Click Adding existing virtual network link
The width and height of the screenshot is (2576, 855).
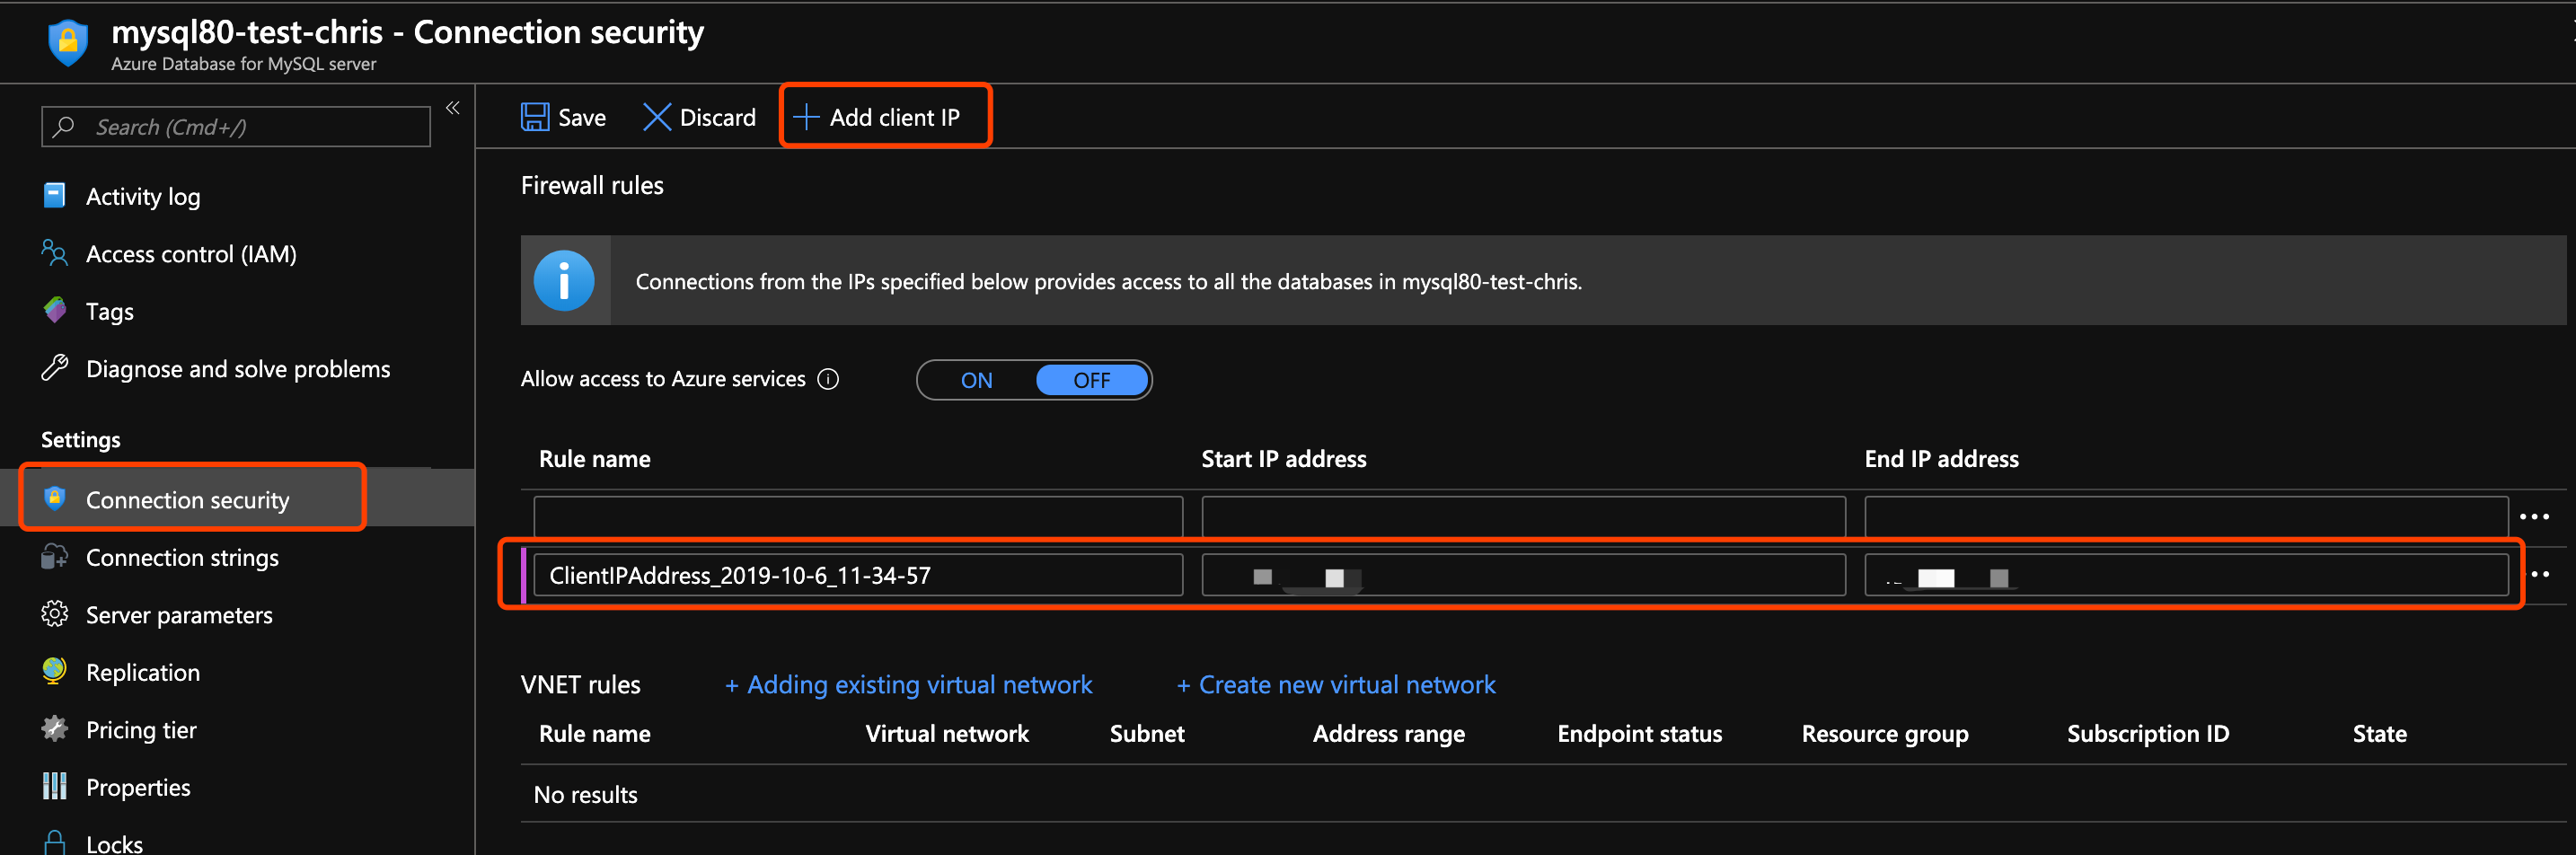pyautogui.click(x=908, y=685)
